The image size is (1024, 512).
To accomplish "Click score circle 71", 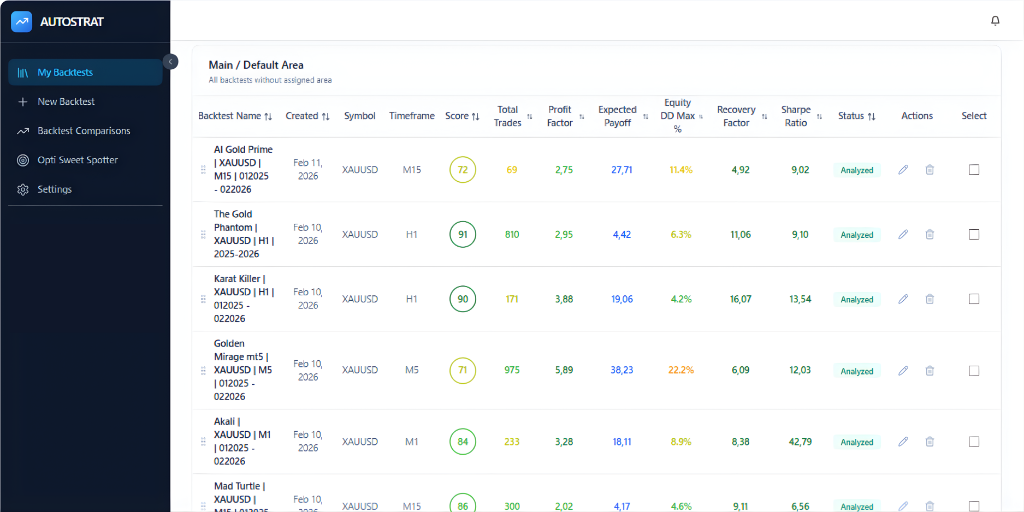I will coord(463,370).
